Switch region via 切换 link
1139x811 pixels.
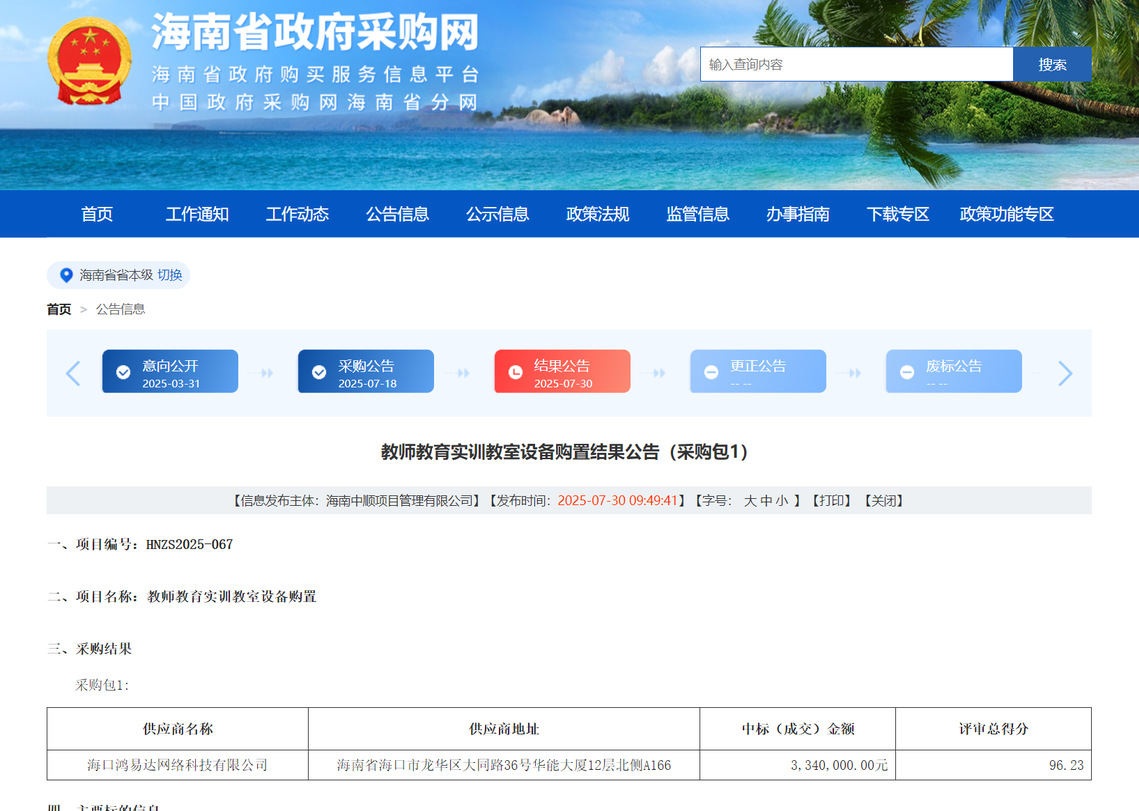click(170, 275)
